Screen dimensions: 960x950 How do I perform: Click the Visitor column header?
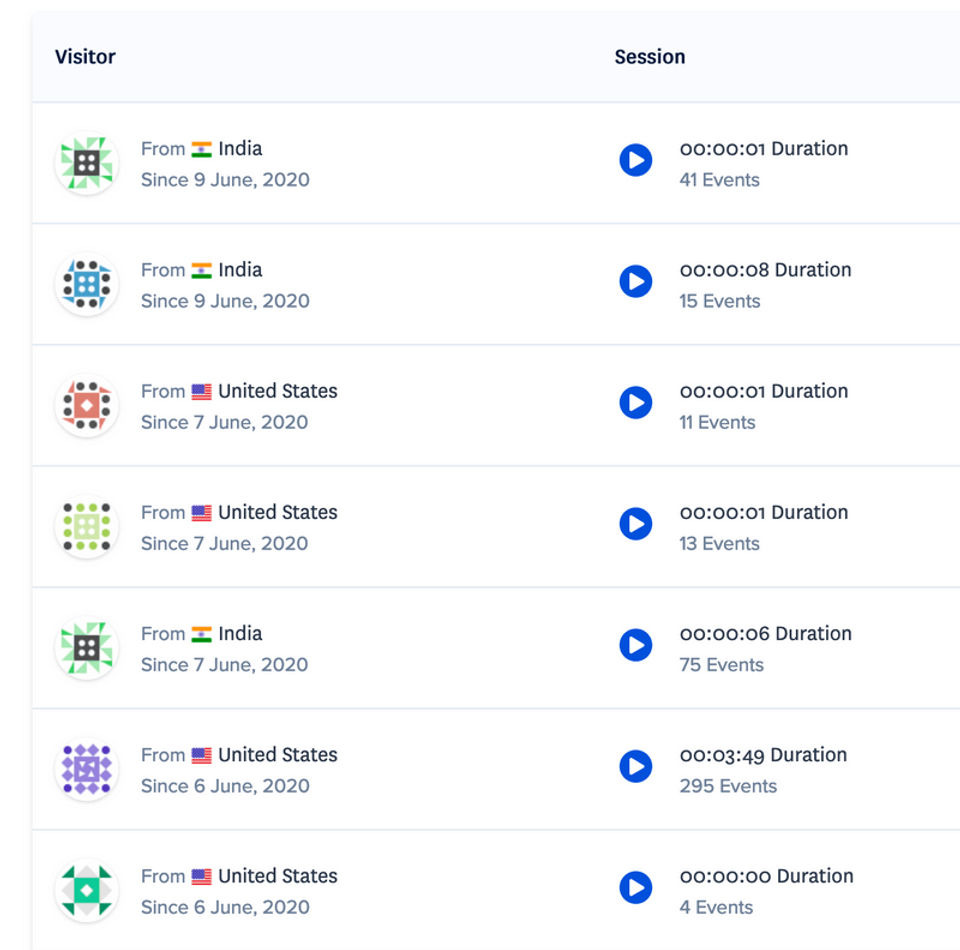(85, 56)
